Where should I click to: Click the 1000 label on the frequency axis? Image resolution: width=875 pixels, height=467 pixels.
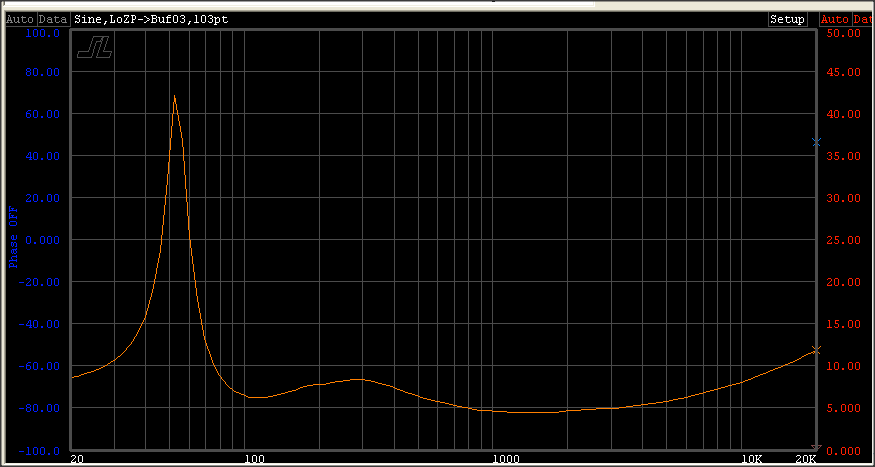click(x=507, y=459)
